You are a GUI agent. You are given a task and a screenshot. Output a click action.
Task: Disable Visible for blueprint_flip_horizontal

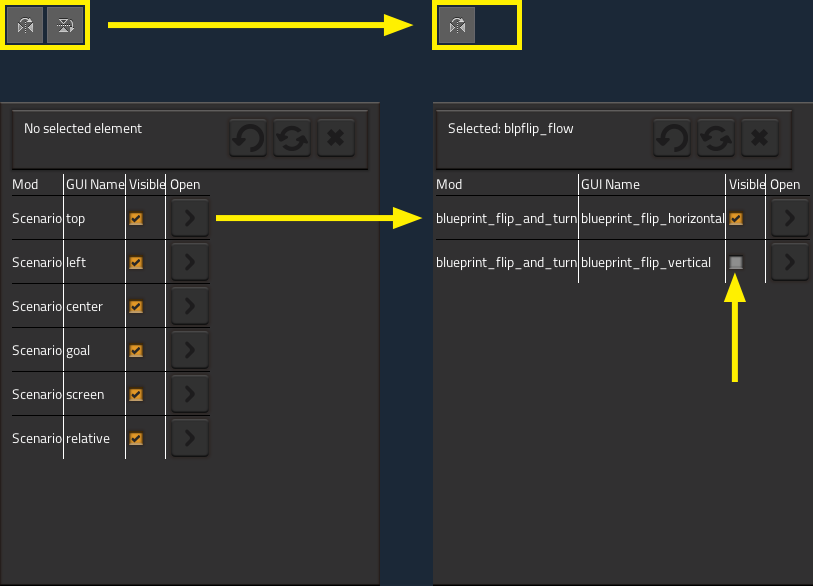[736, 219]
